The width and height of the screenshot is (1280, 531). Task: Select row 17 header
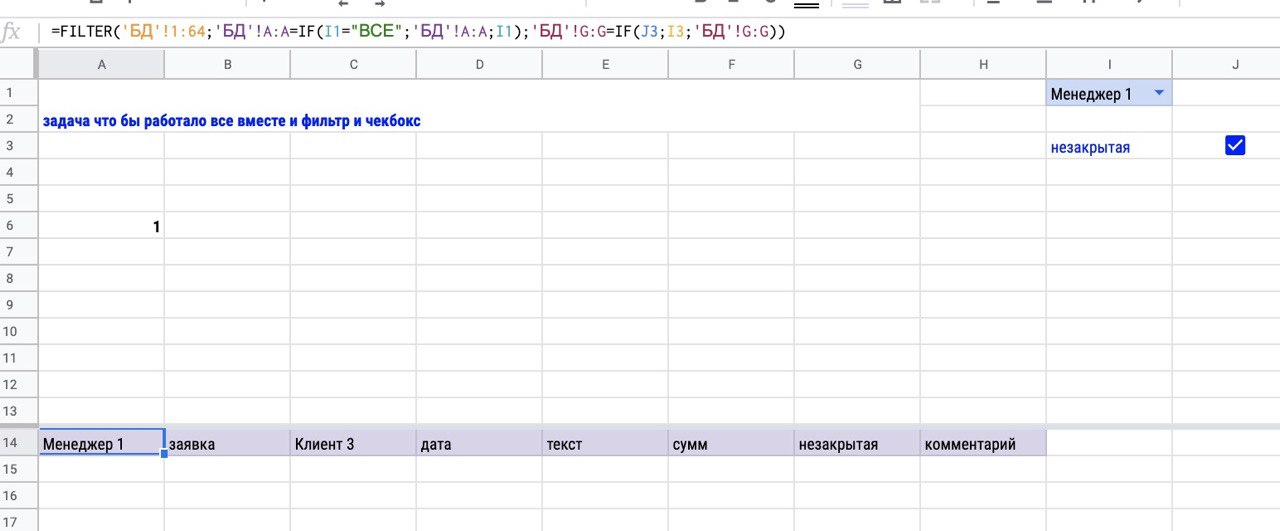click(18, 521)
